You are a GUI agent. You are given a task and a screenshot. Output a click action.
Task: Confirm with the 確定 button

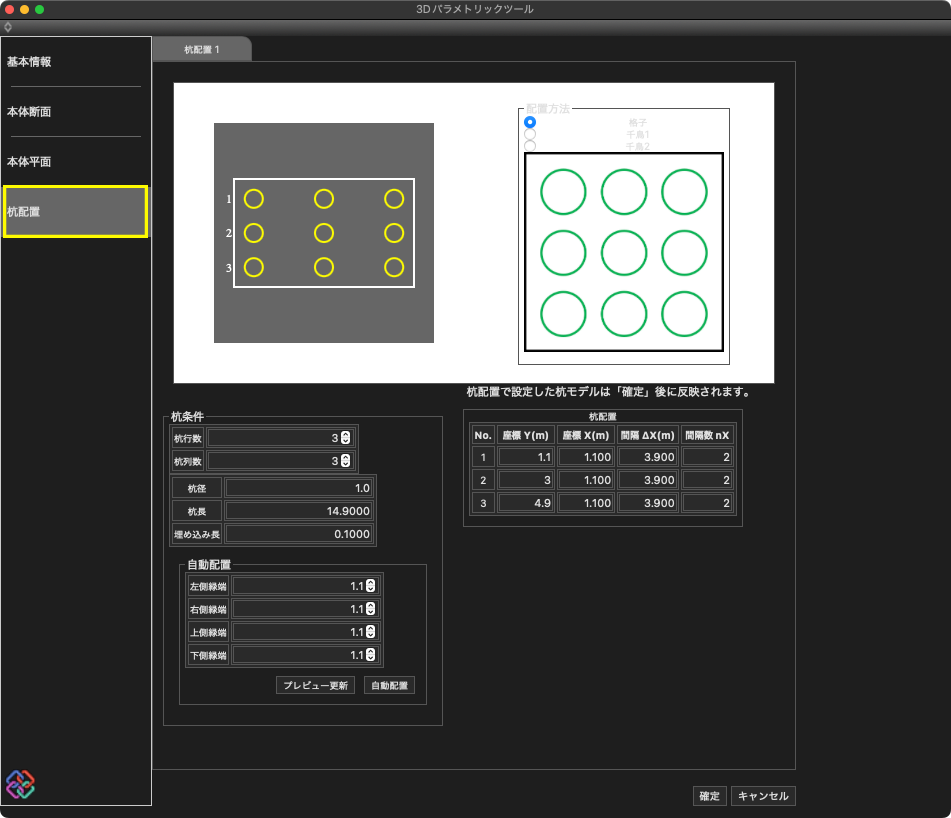(709, 796)
